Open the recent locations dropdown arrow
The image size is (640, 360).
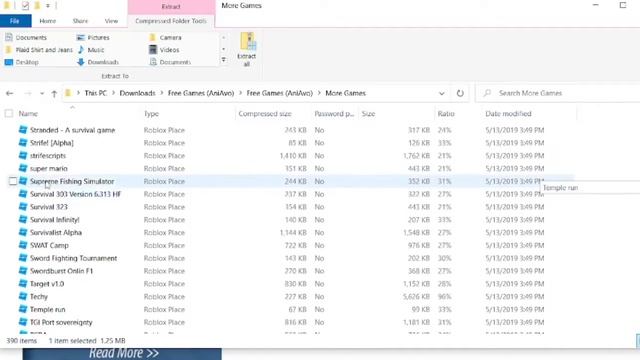coord(42,93)
